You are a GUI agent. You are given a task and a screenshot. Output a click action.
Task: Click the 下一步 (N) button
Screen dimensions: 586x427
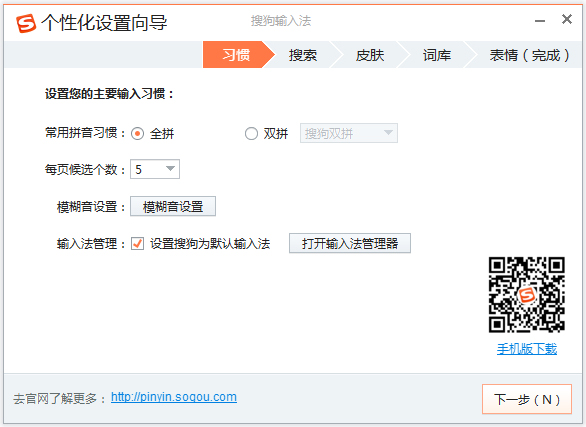point(527,399)
